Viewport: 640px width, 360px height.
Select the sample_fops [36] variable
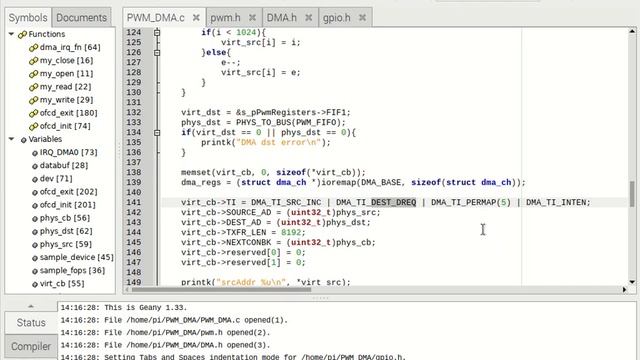point(72,270)
